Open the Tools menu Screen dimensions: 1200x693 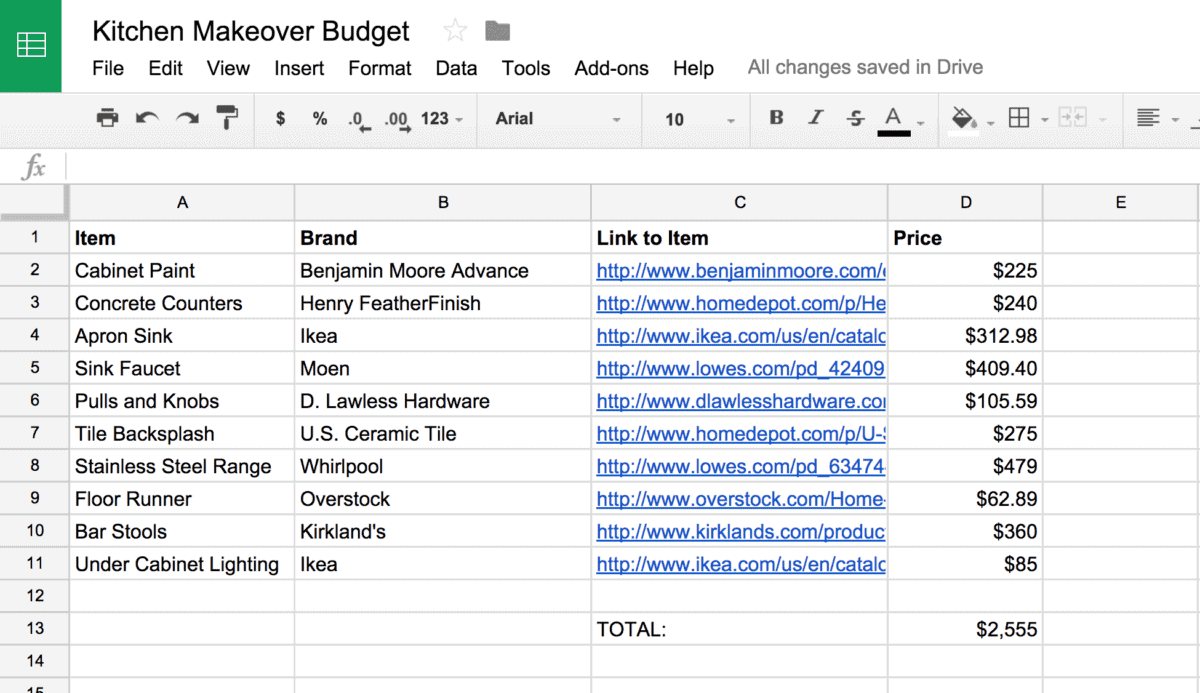pyautogui.click(x=526, y=68)
